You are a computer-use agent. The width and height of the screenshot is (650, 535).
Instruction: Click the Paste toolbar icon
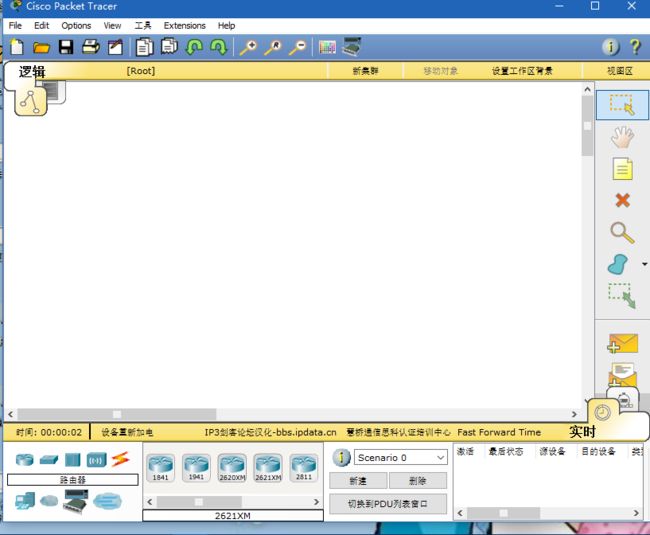[x=169, y=46]
